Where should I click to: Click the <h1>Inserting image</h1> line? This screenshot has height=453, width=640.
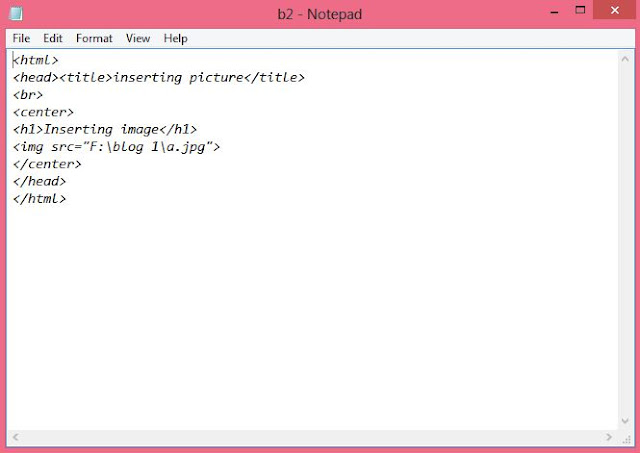[105, 130]
